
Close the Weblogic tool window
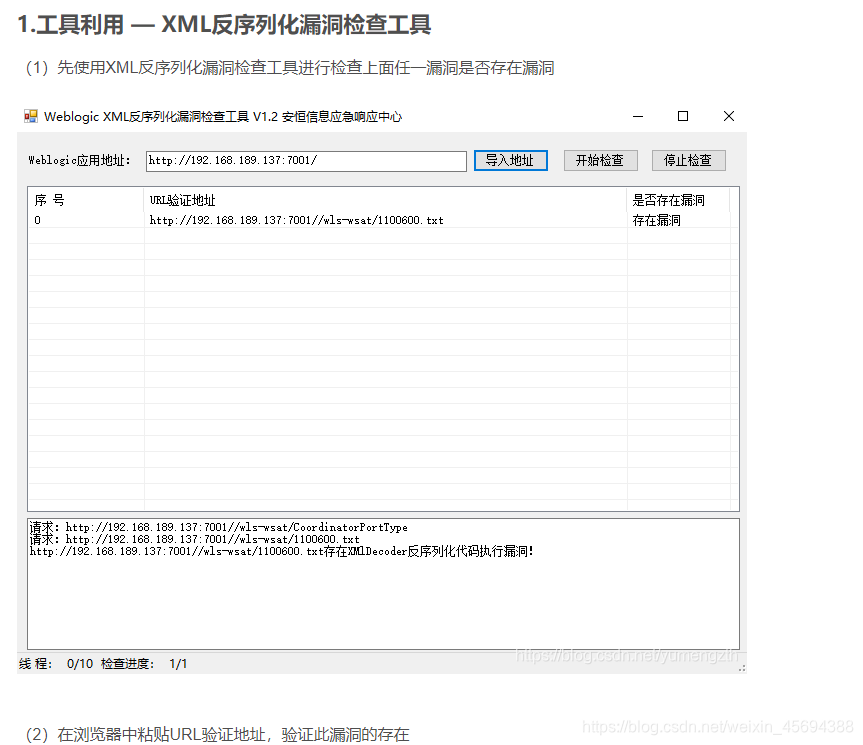(729, 116)
